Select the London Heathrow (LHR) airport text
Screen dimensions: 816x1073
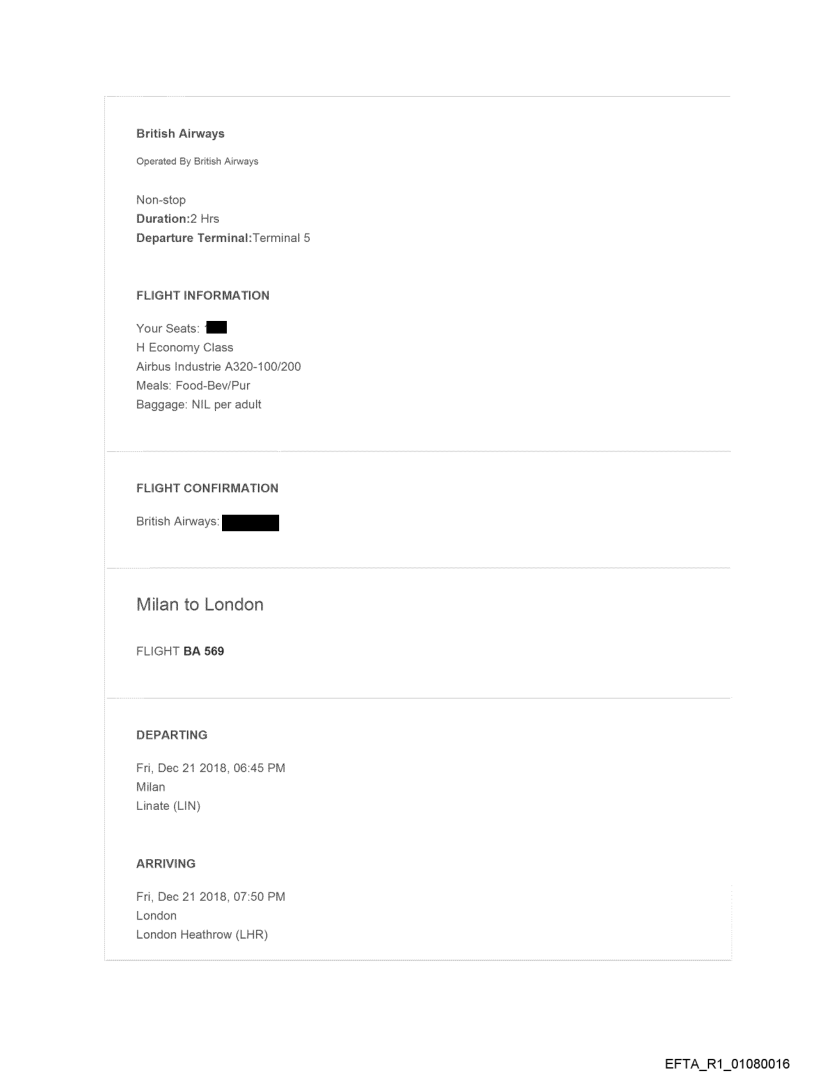[x=202, y=934]
